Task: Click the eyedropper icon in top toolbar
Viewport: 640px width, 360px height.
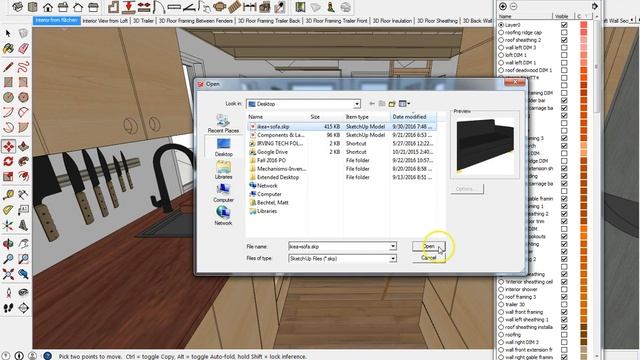Action: [x=280, y=7]
